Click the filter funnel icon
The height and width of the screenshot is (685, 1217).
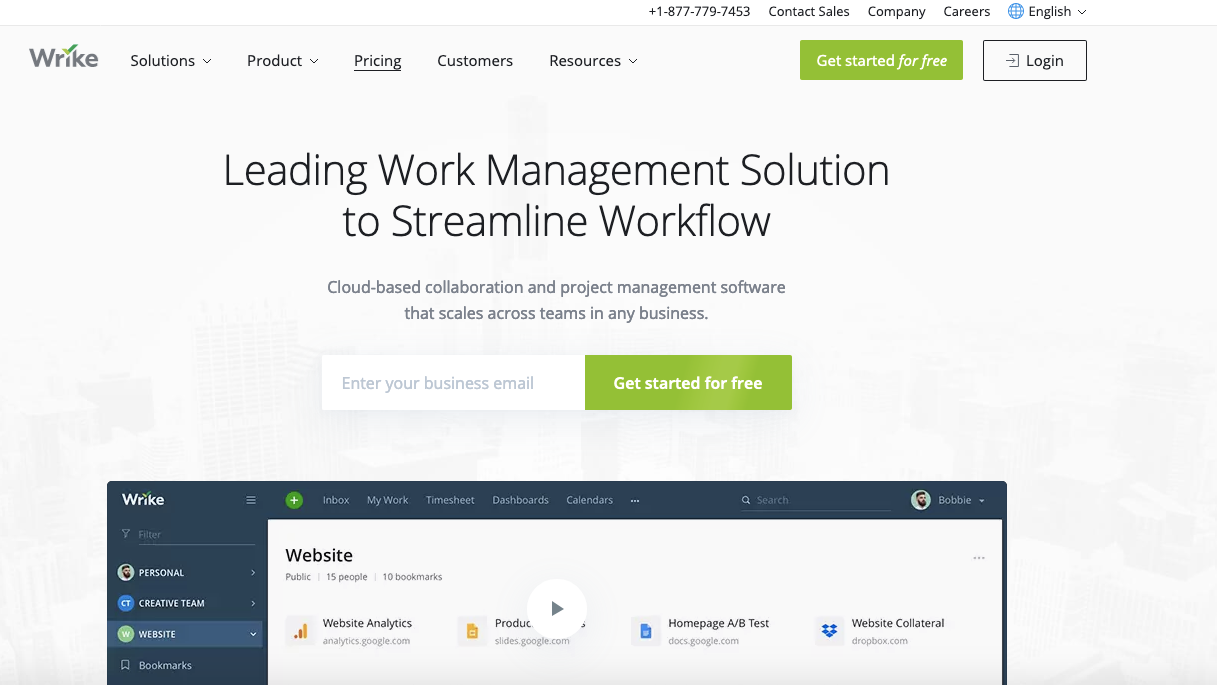[125, 534]
